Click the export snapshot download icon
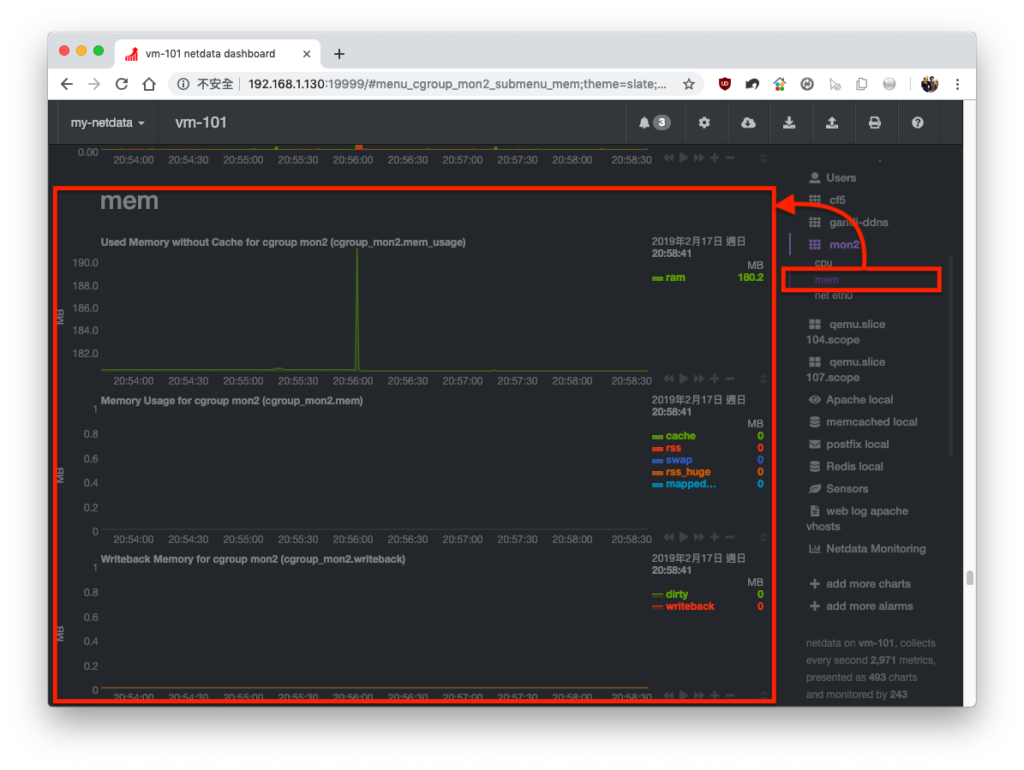 pyautogui.click(x=790, y=123)
